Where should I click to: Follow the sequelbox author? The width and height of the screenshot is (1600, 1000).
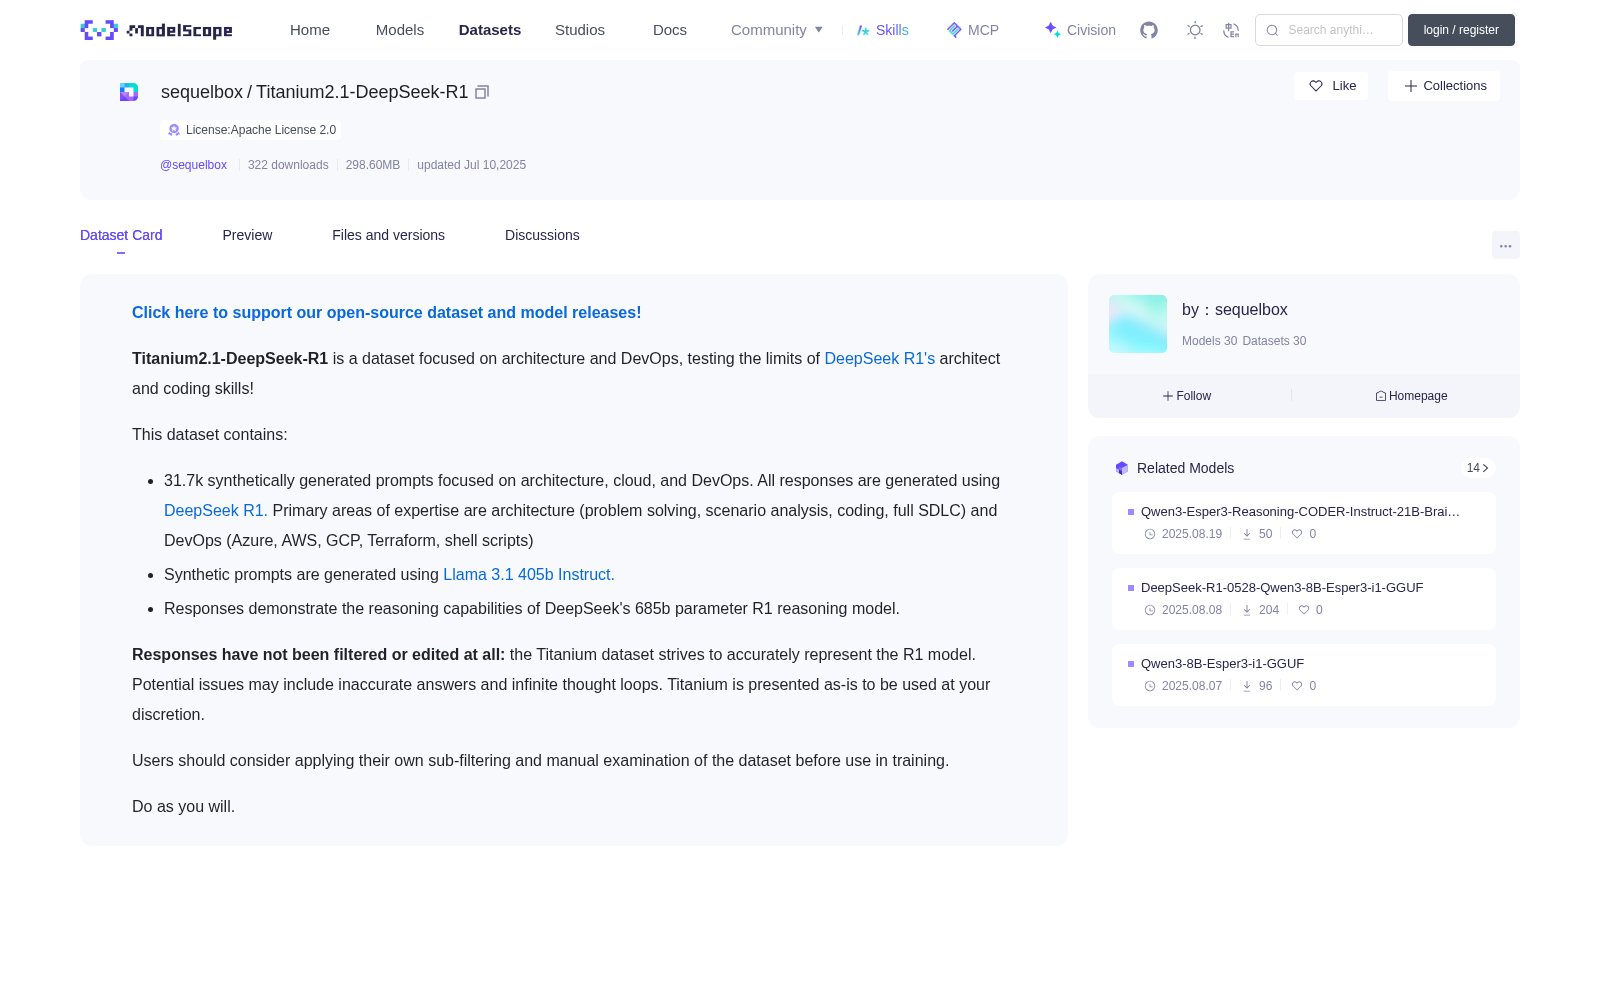click(x=1187, y=396)
